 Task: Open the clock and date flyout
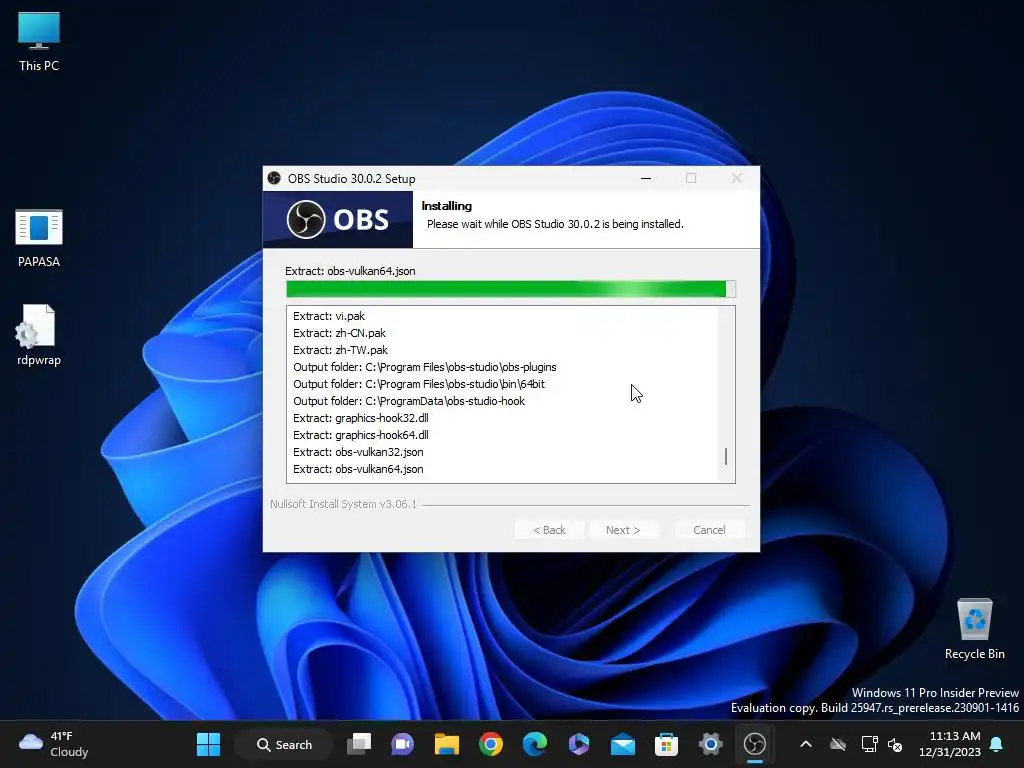950,744
